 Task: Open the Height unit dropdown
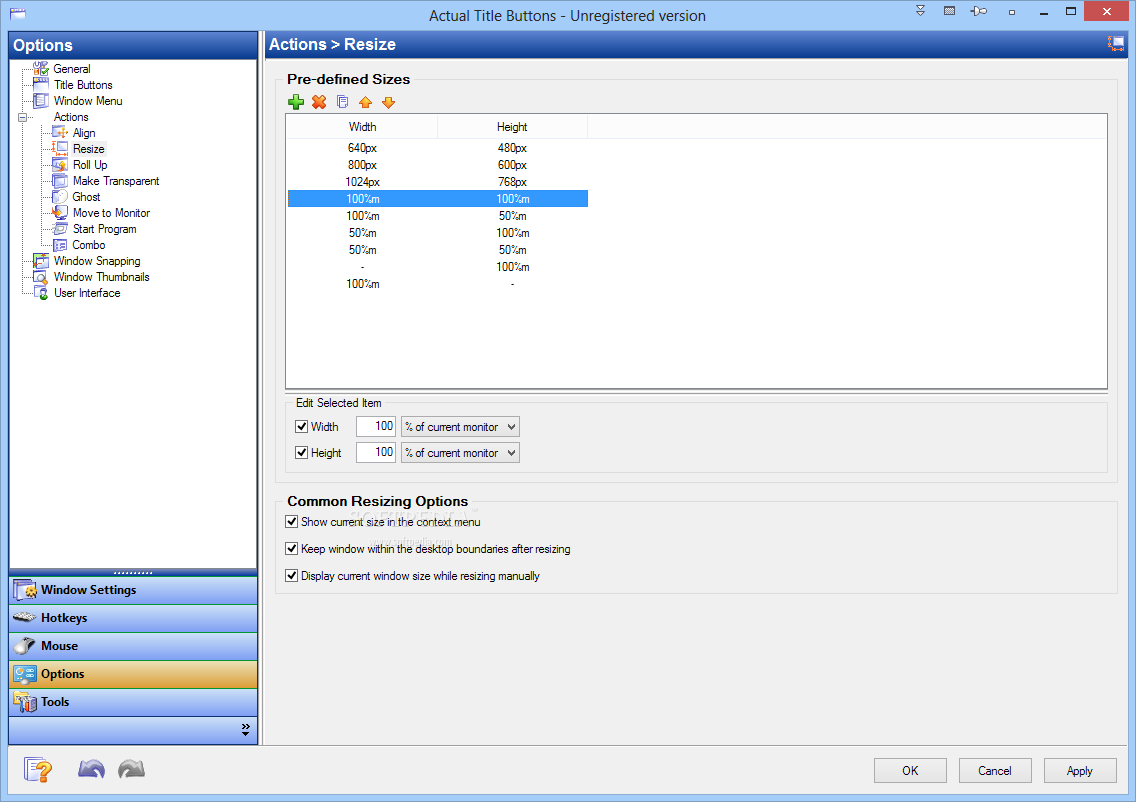click(460, 453)
